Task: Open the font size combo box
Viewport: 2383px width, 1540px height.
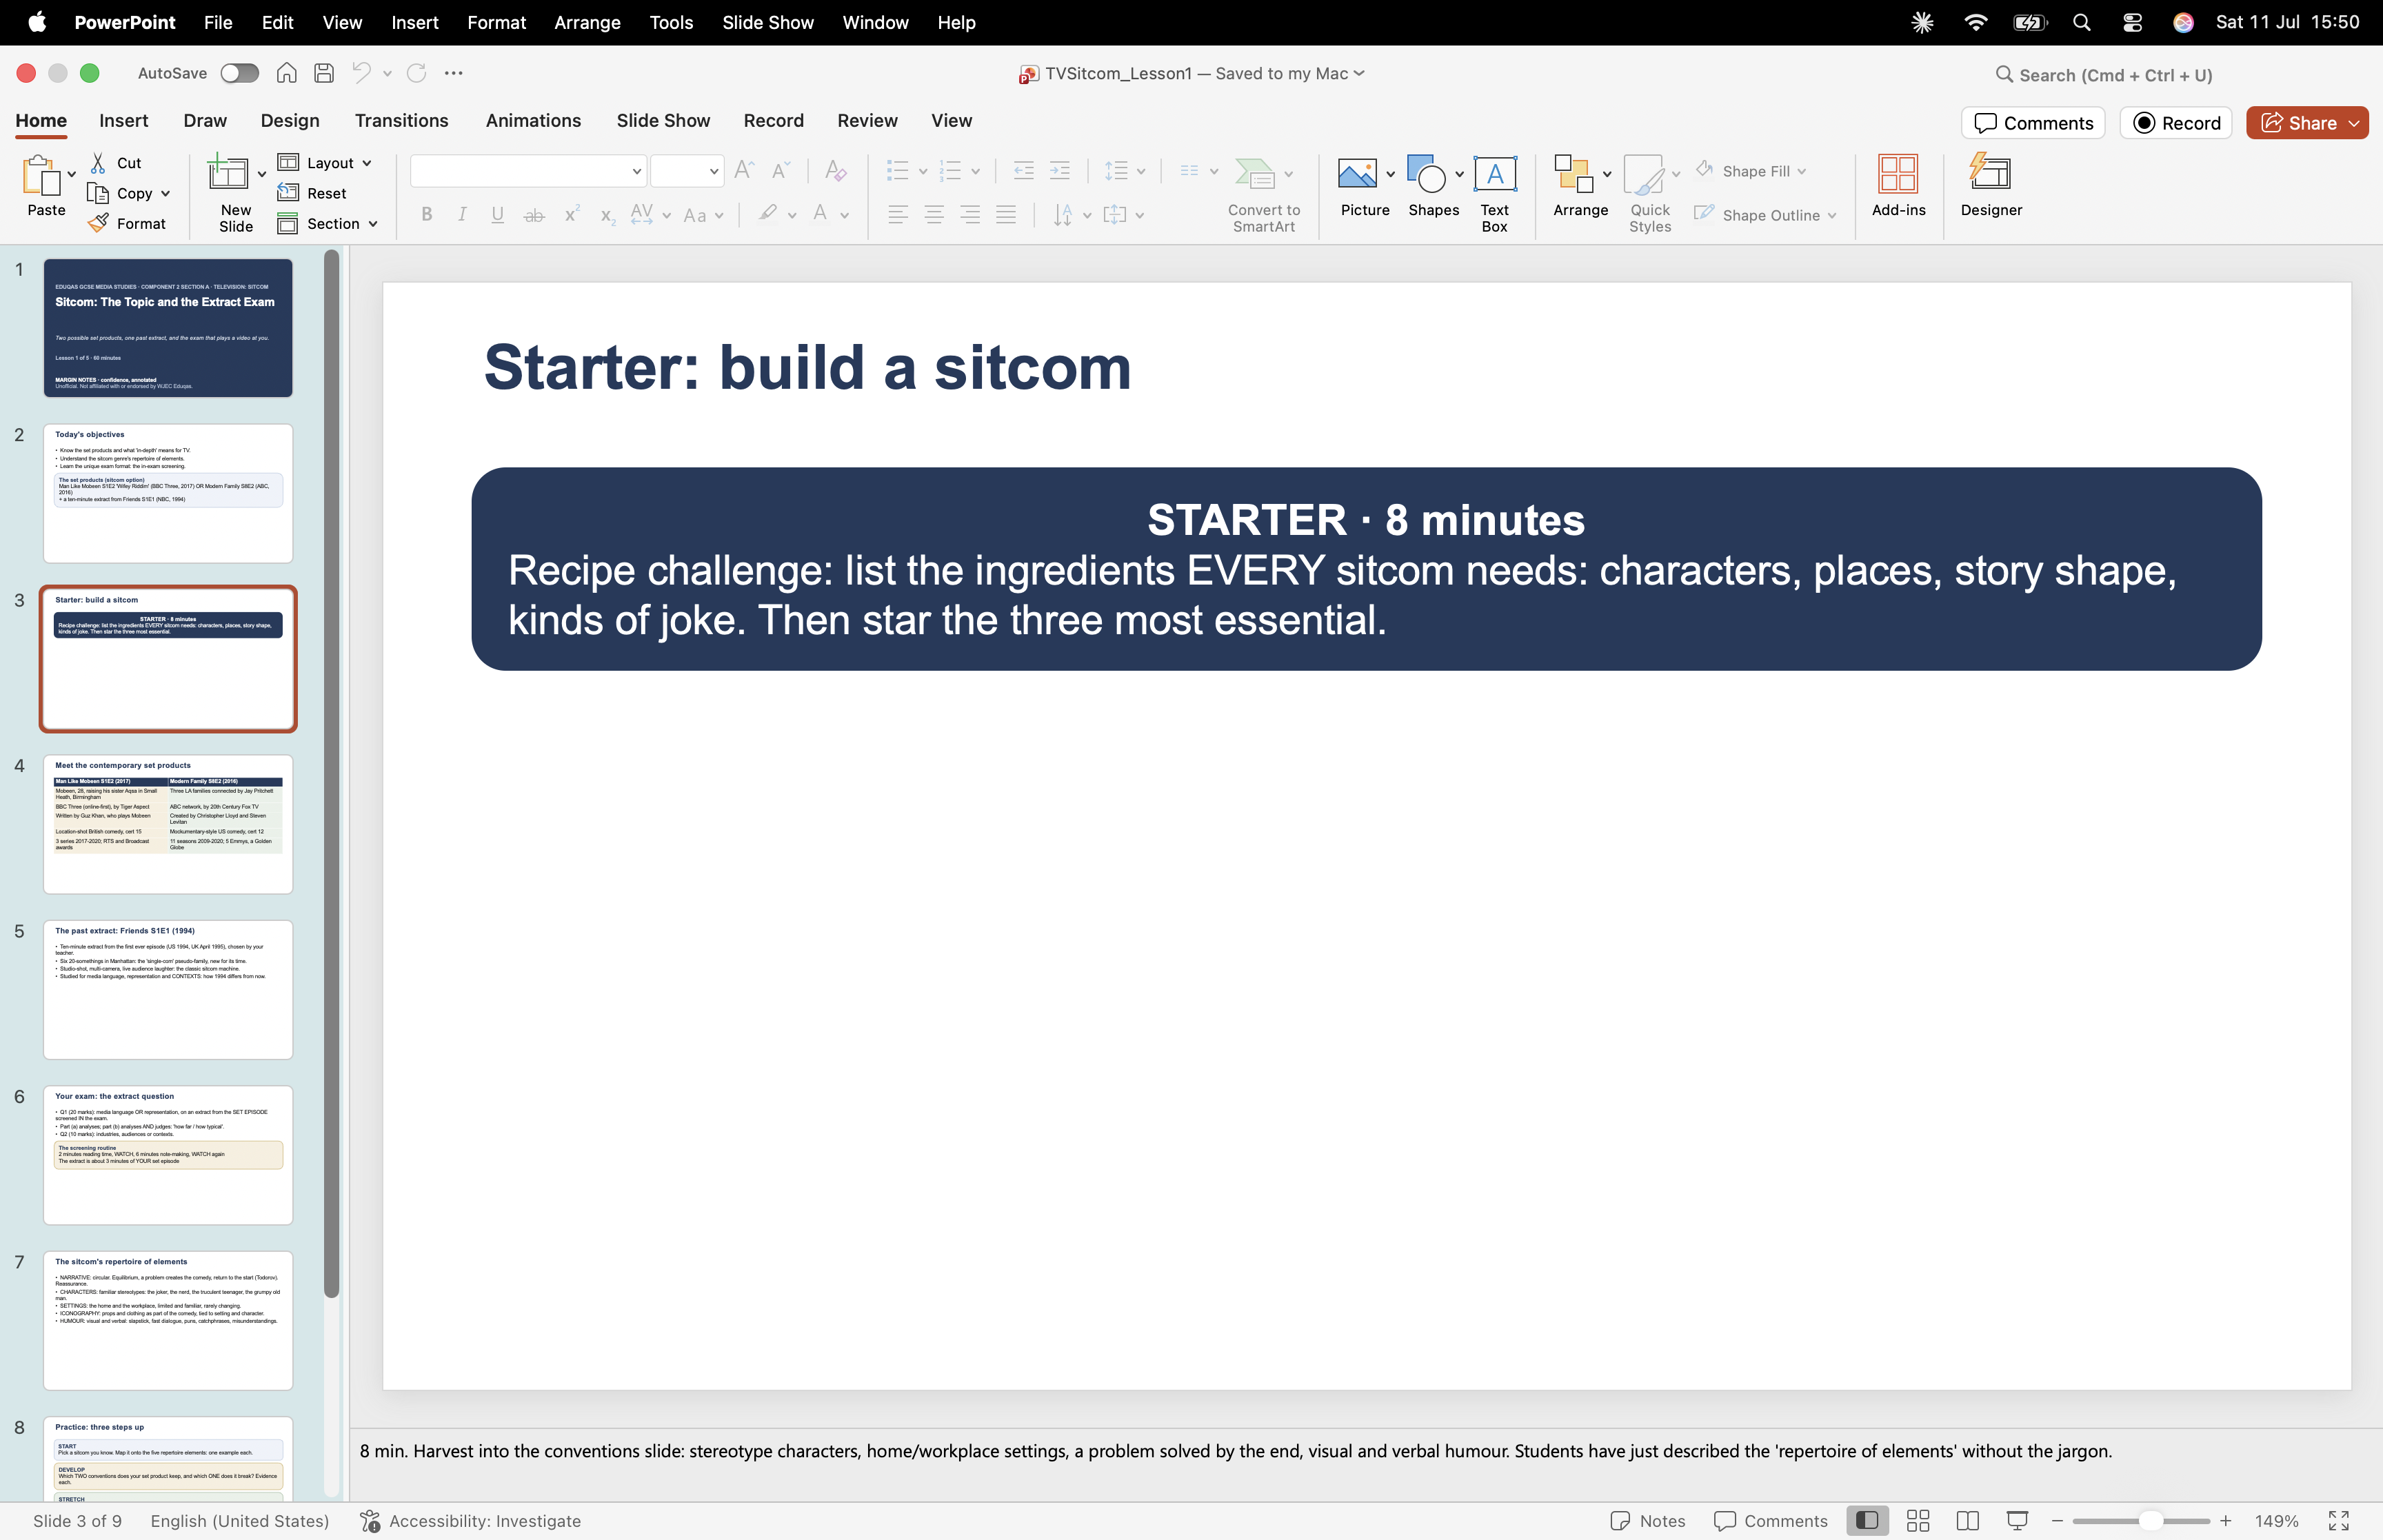Action: [687, 171]
